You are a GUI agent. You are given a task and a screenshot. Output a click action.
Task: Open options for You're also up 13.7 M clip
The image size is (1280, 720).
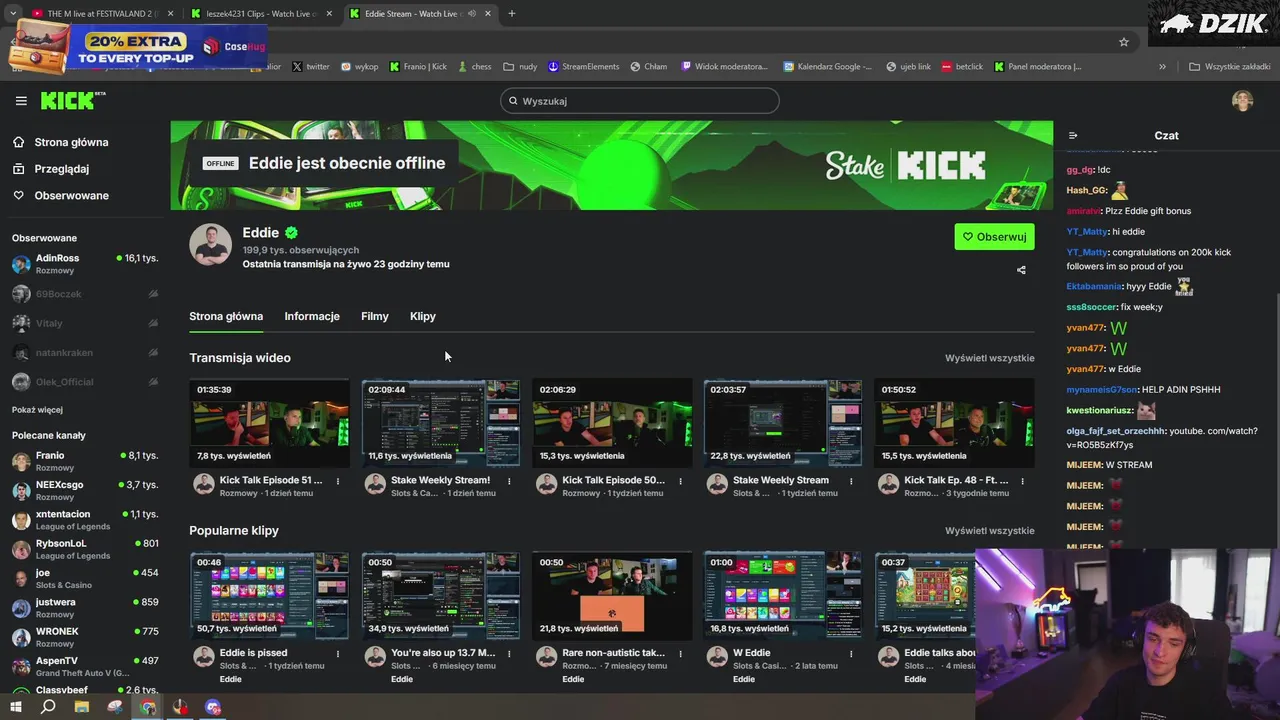509,654
